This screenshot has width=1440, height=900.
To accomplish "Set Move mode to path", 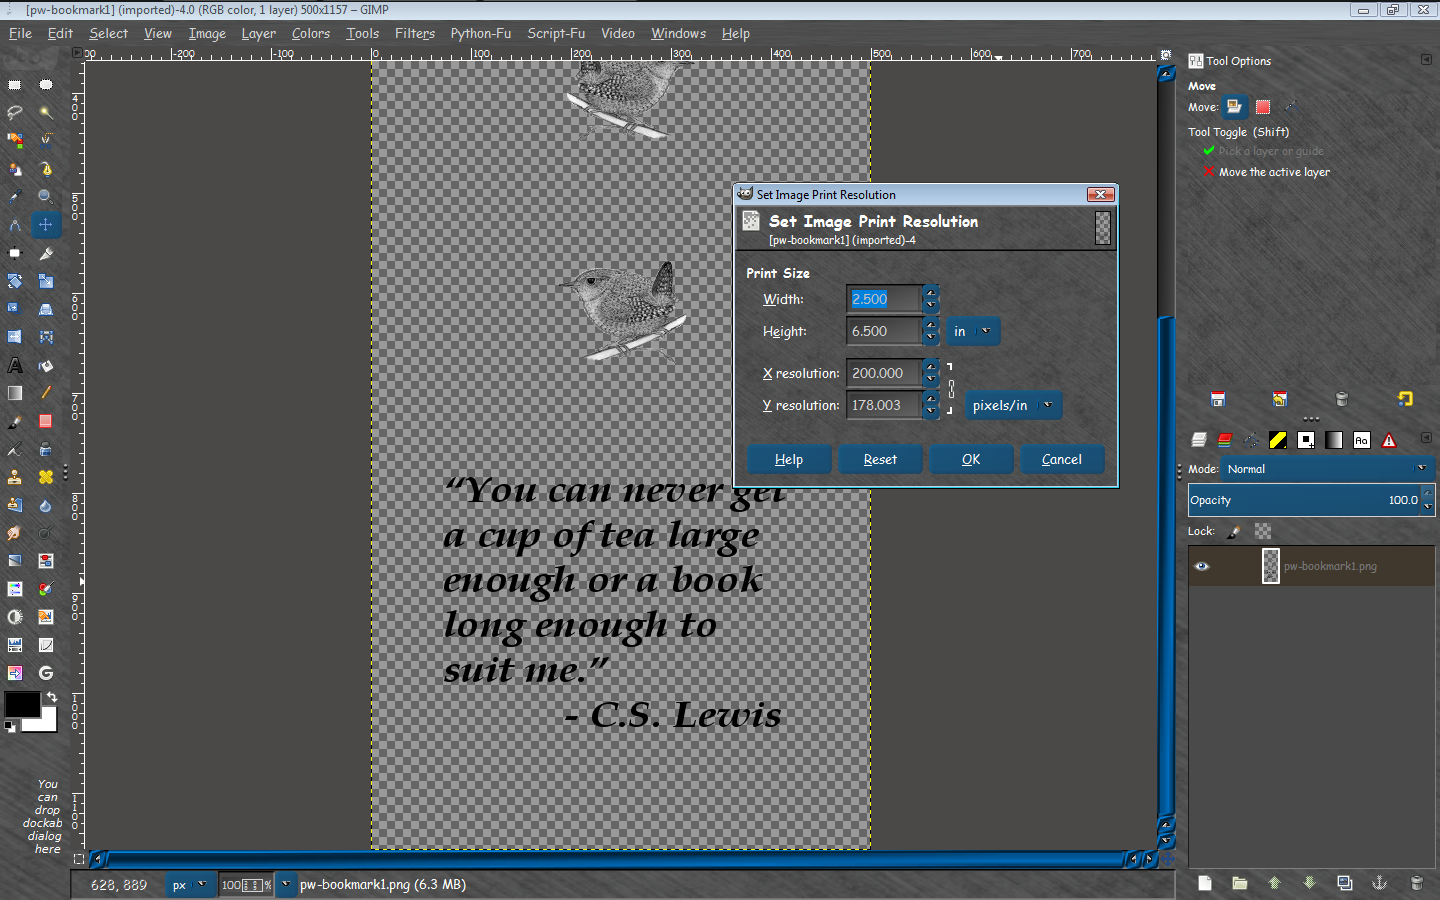I will 1291,107.
